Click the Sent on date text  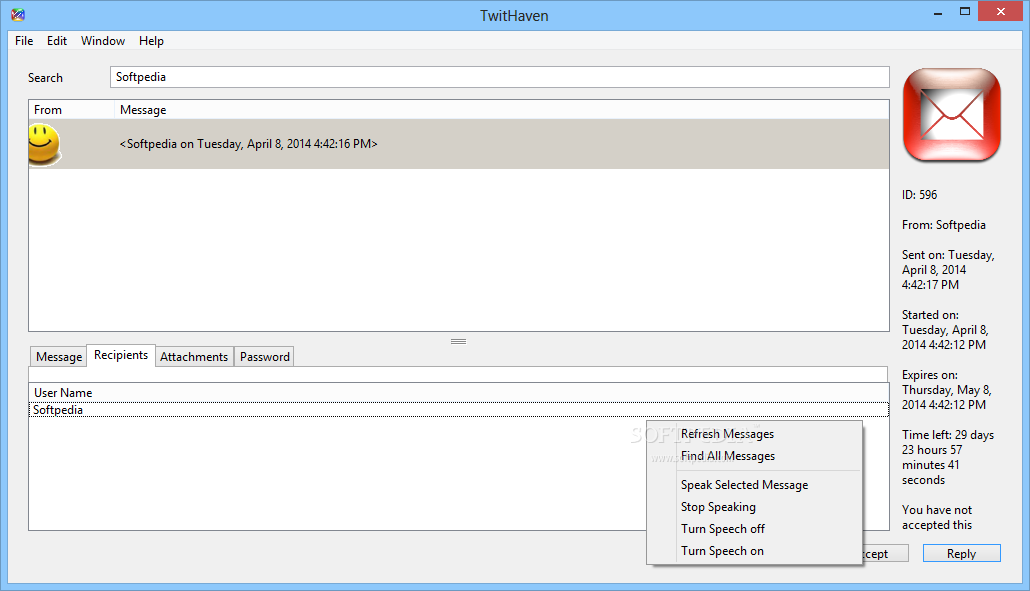click(948, 270)
